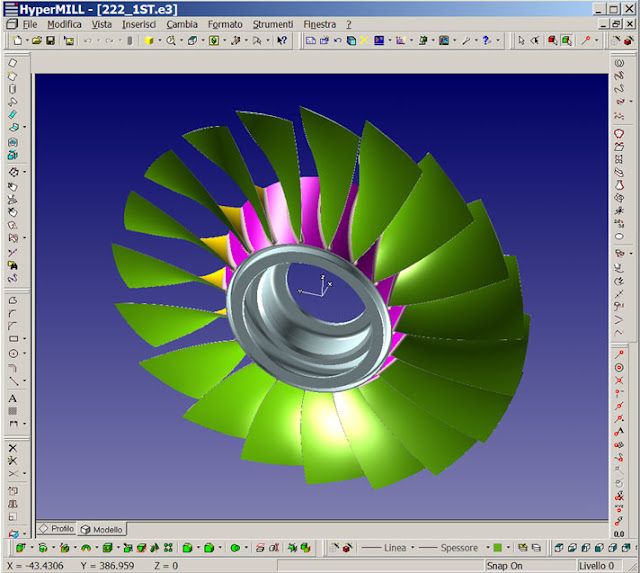Select the rectangle sketch tool in the left toolbar
This screenshot has height=573, width=640.
[x=13, y=339]
